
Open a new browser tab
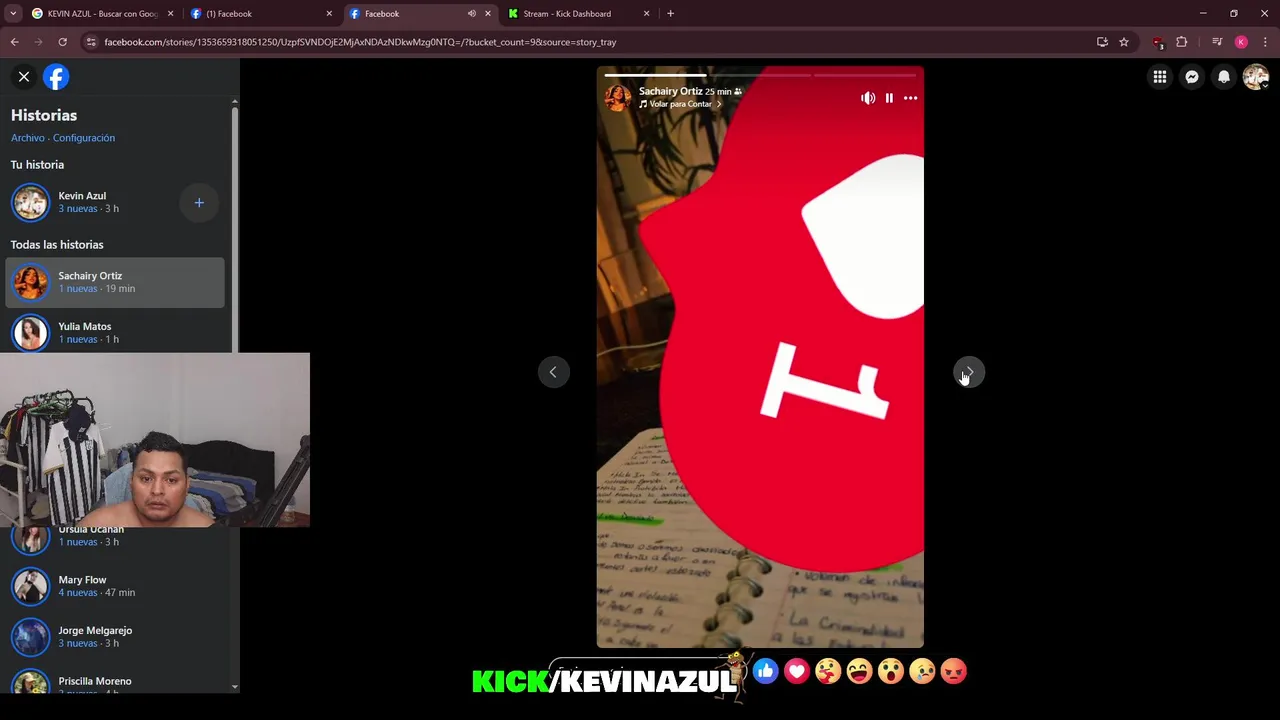click(670, 14)
